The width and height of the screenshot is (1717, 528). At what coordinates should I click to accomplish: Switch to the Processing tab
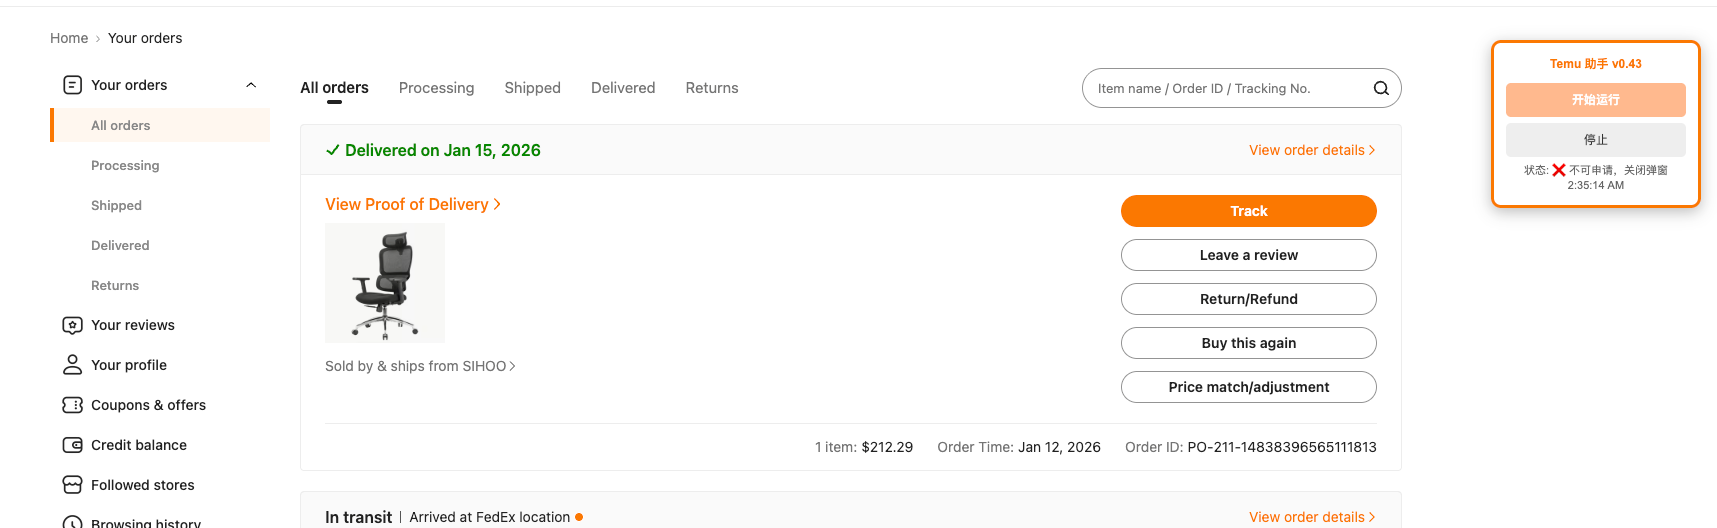pos(436,88)
